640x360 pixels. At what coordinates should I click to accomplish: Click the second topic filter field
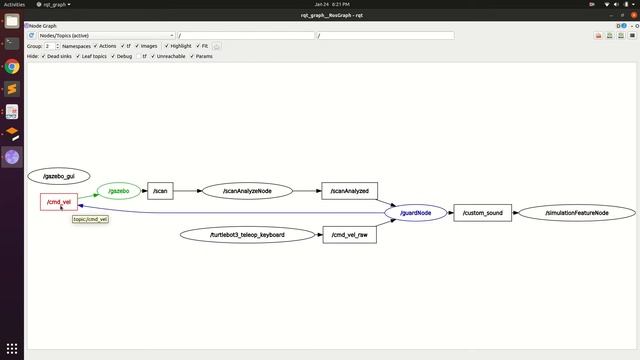click(385, 36)
